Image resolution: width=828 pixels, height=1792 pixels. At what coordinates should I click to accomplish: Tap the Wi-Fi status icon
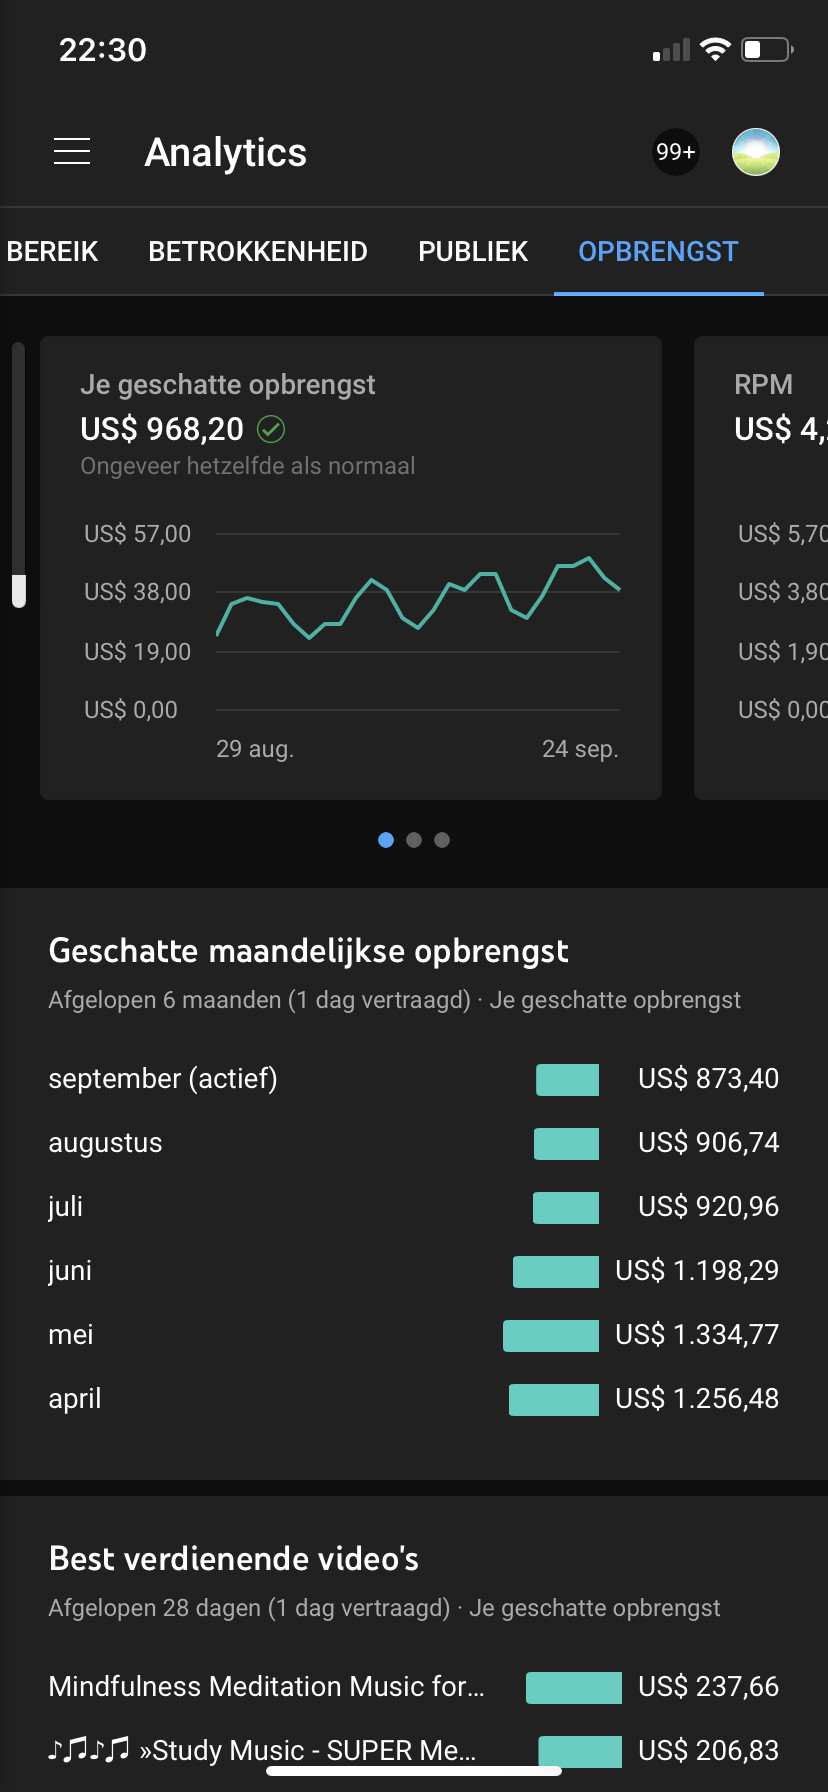click(x=715, y=49)
